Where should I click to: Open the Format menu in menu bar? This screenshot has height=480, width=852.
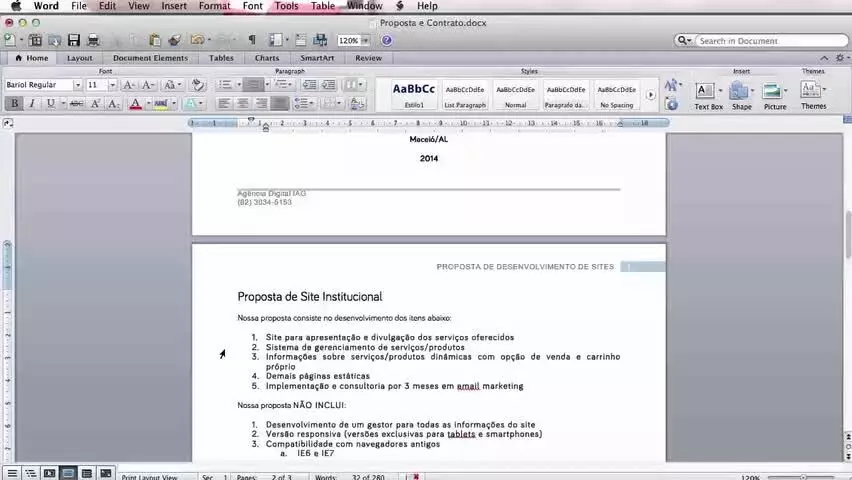(214, 6)
